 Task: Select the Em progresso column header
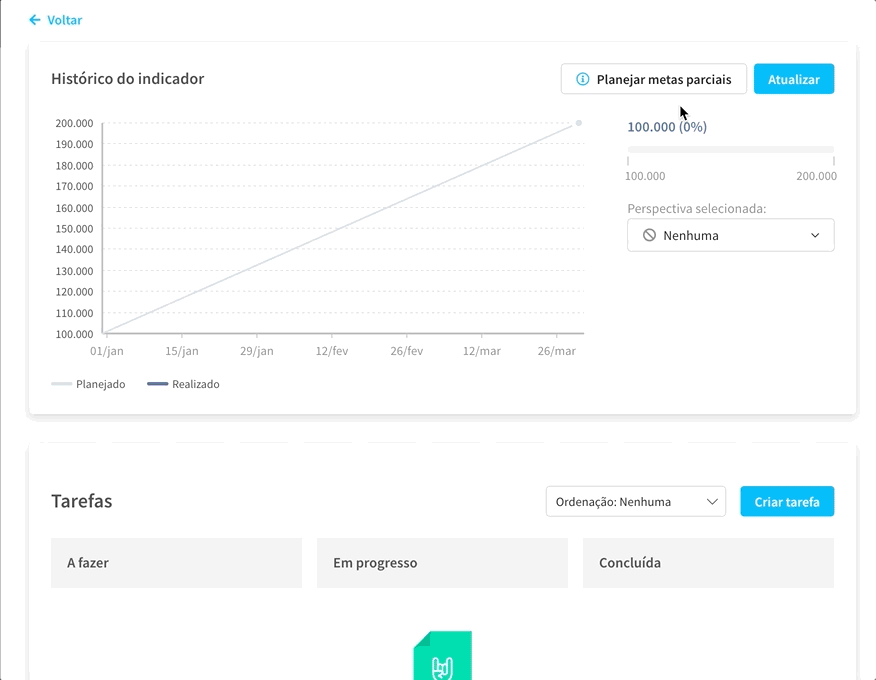pos(442,562)
